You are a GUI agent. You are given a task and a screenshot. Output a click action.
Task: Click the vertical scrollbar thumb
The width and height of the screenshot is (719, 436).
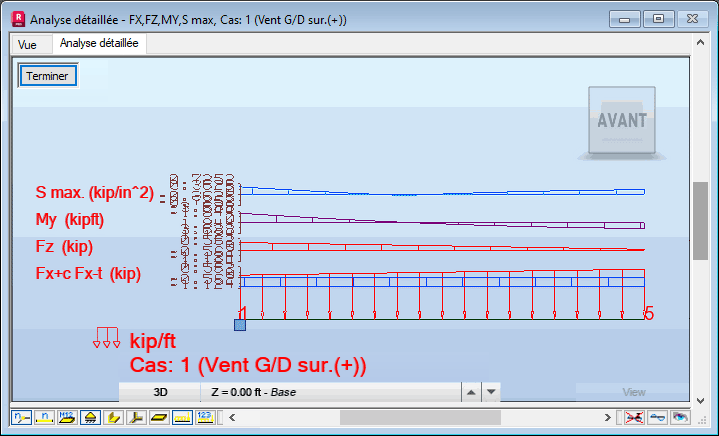click(x=700, y=221)
